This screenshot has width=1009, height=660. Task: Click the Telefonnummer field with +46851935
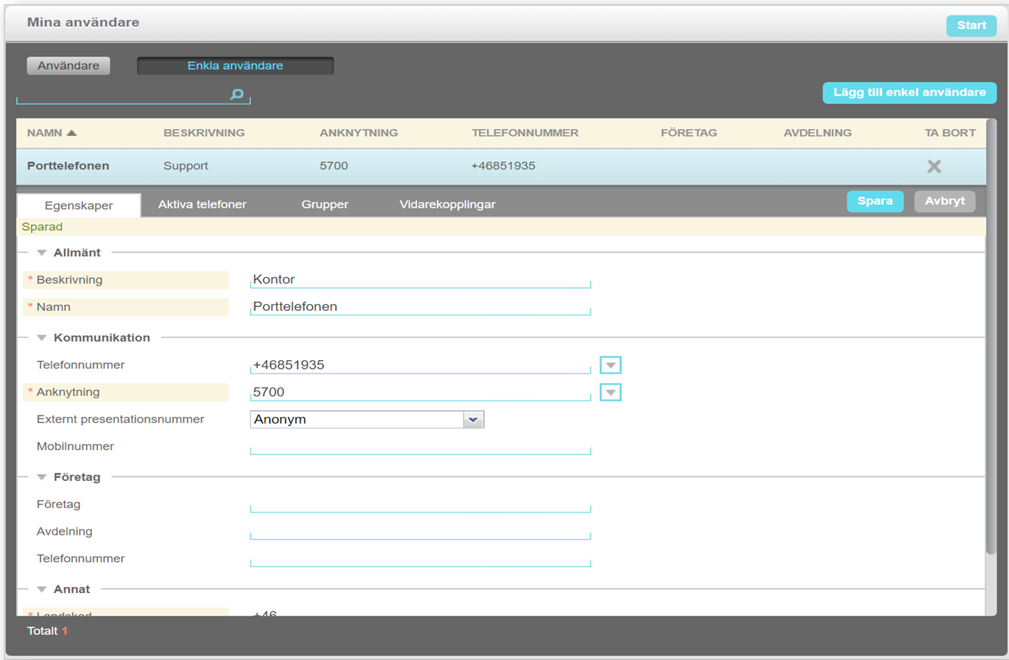pyautogui.click(x=420, y=365)
